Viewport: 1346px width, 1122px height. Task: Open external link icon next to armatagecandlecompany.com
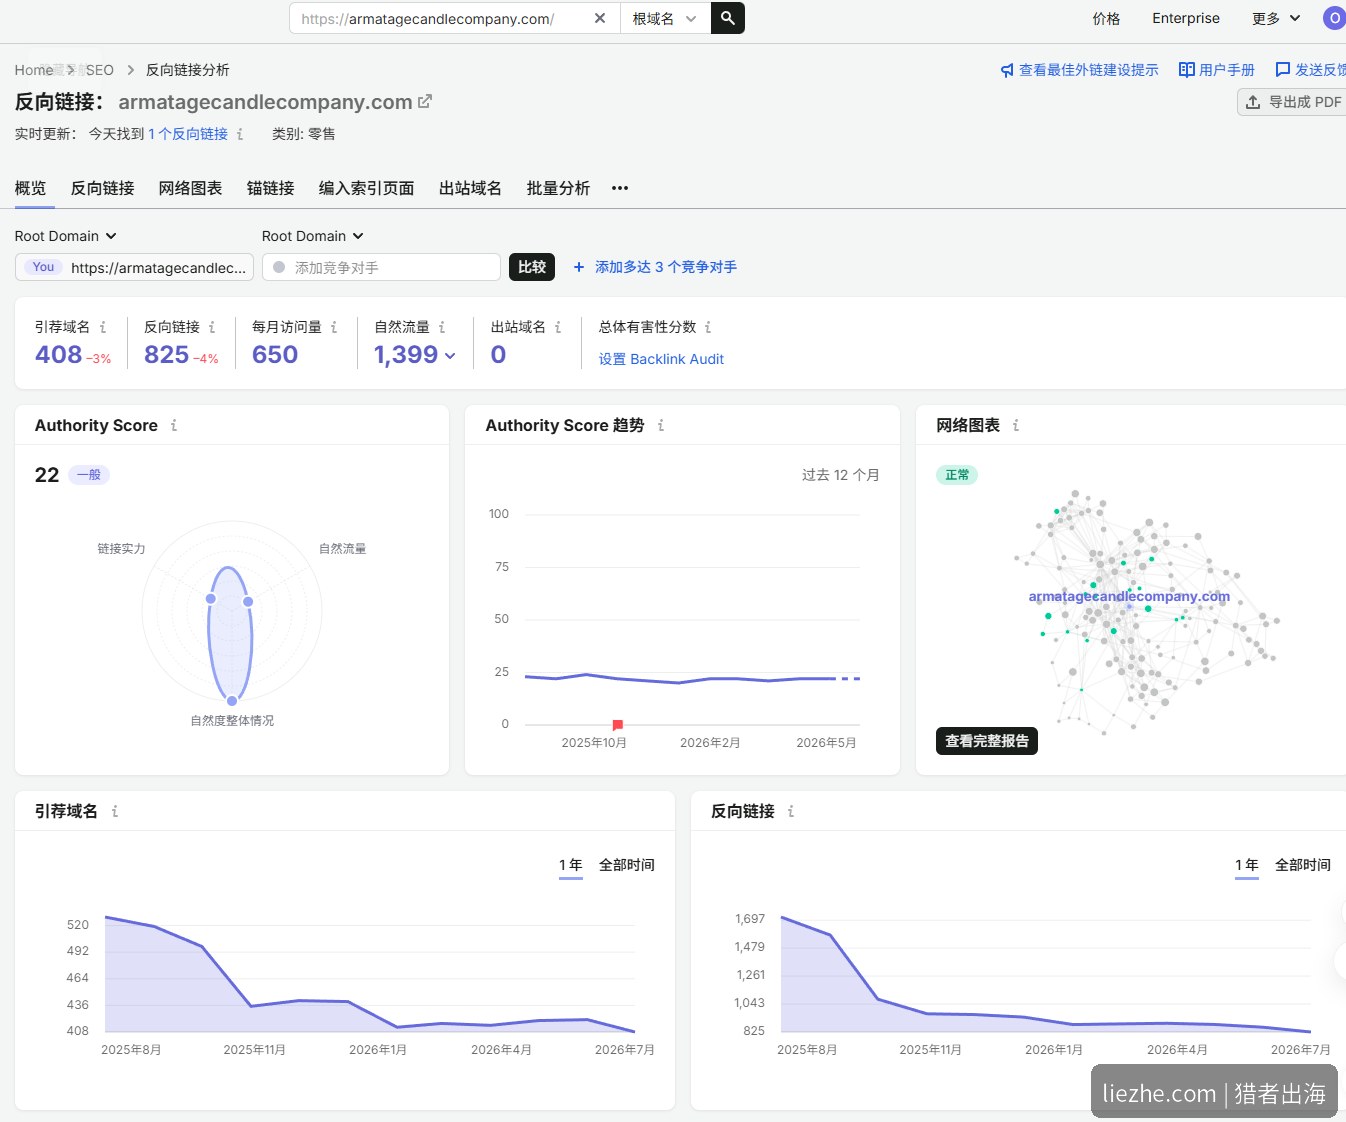tap(425, 101)
